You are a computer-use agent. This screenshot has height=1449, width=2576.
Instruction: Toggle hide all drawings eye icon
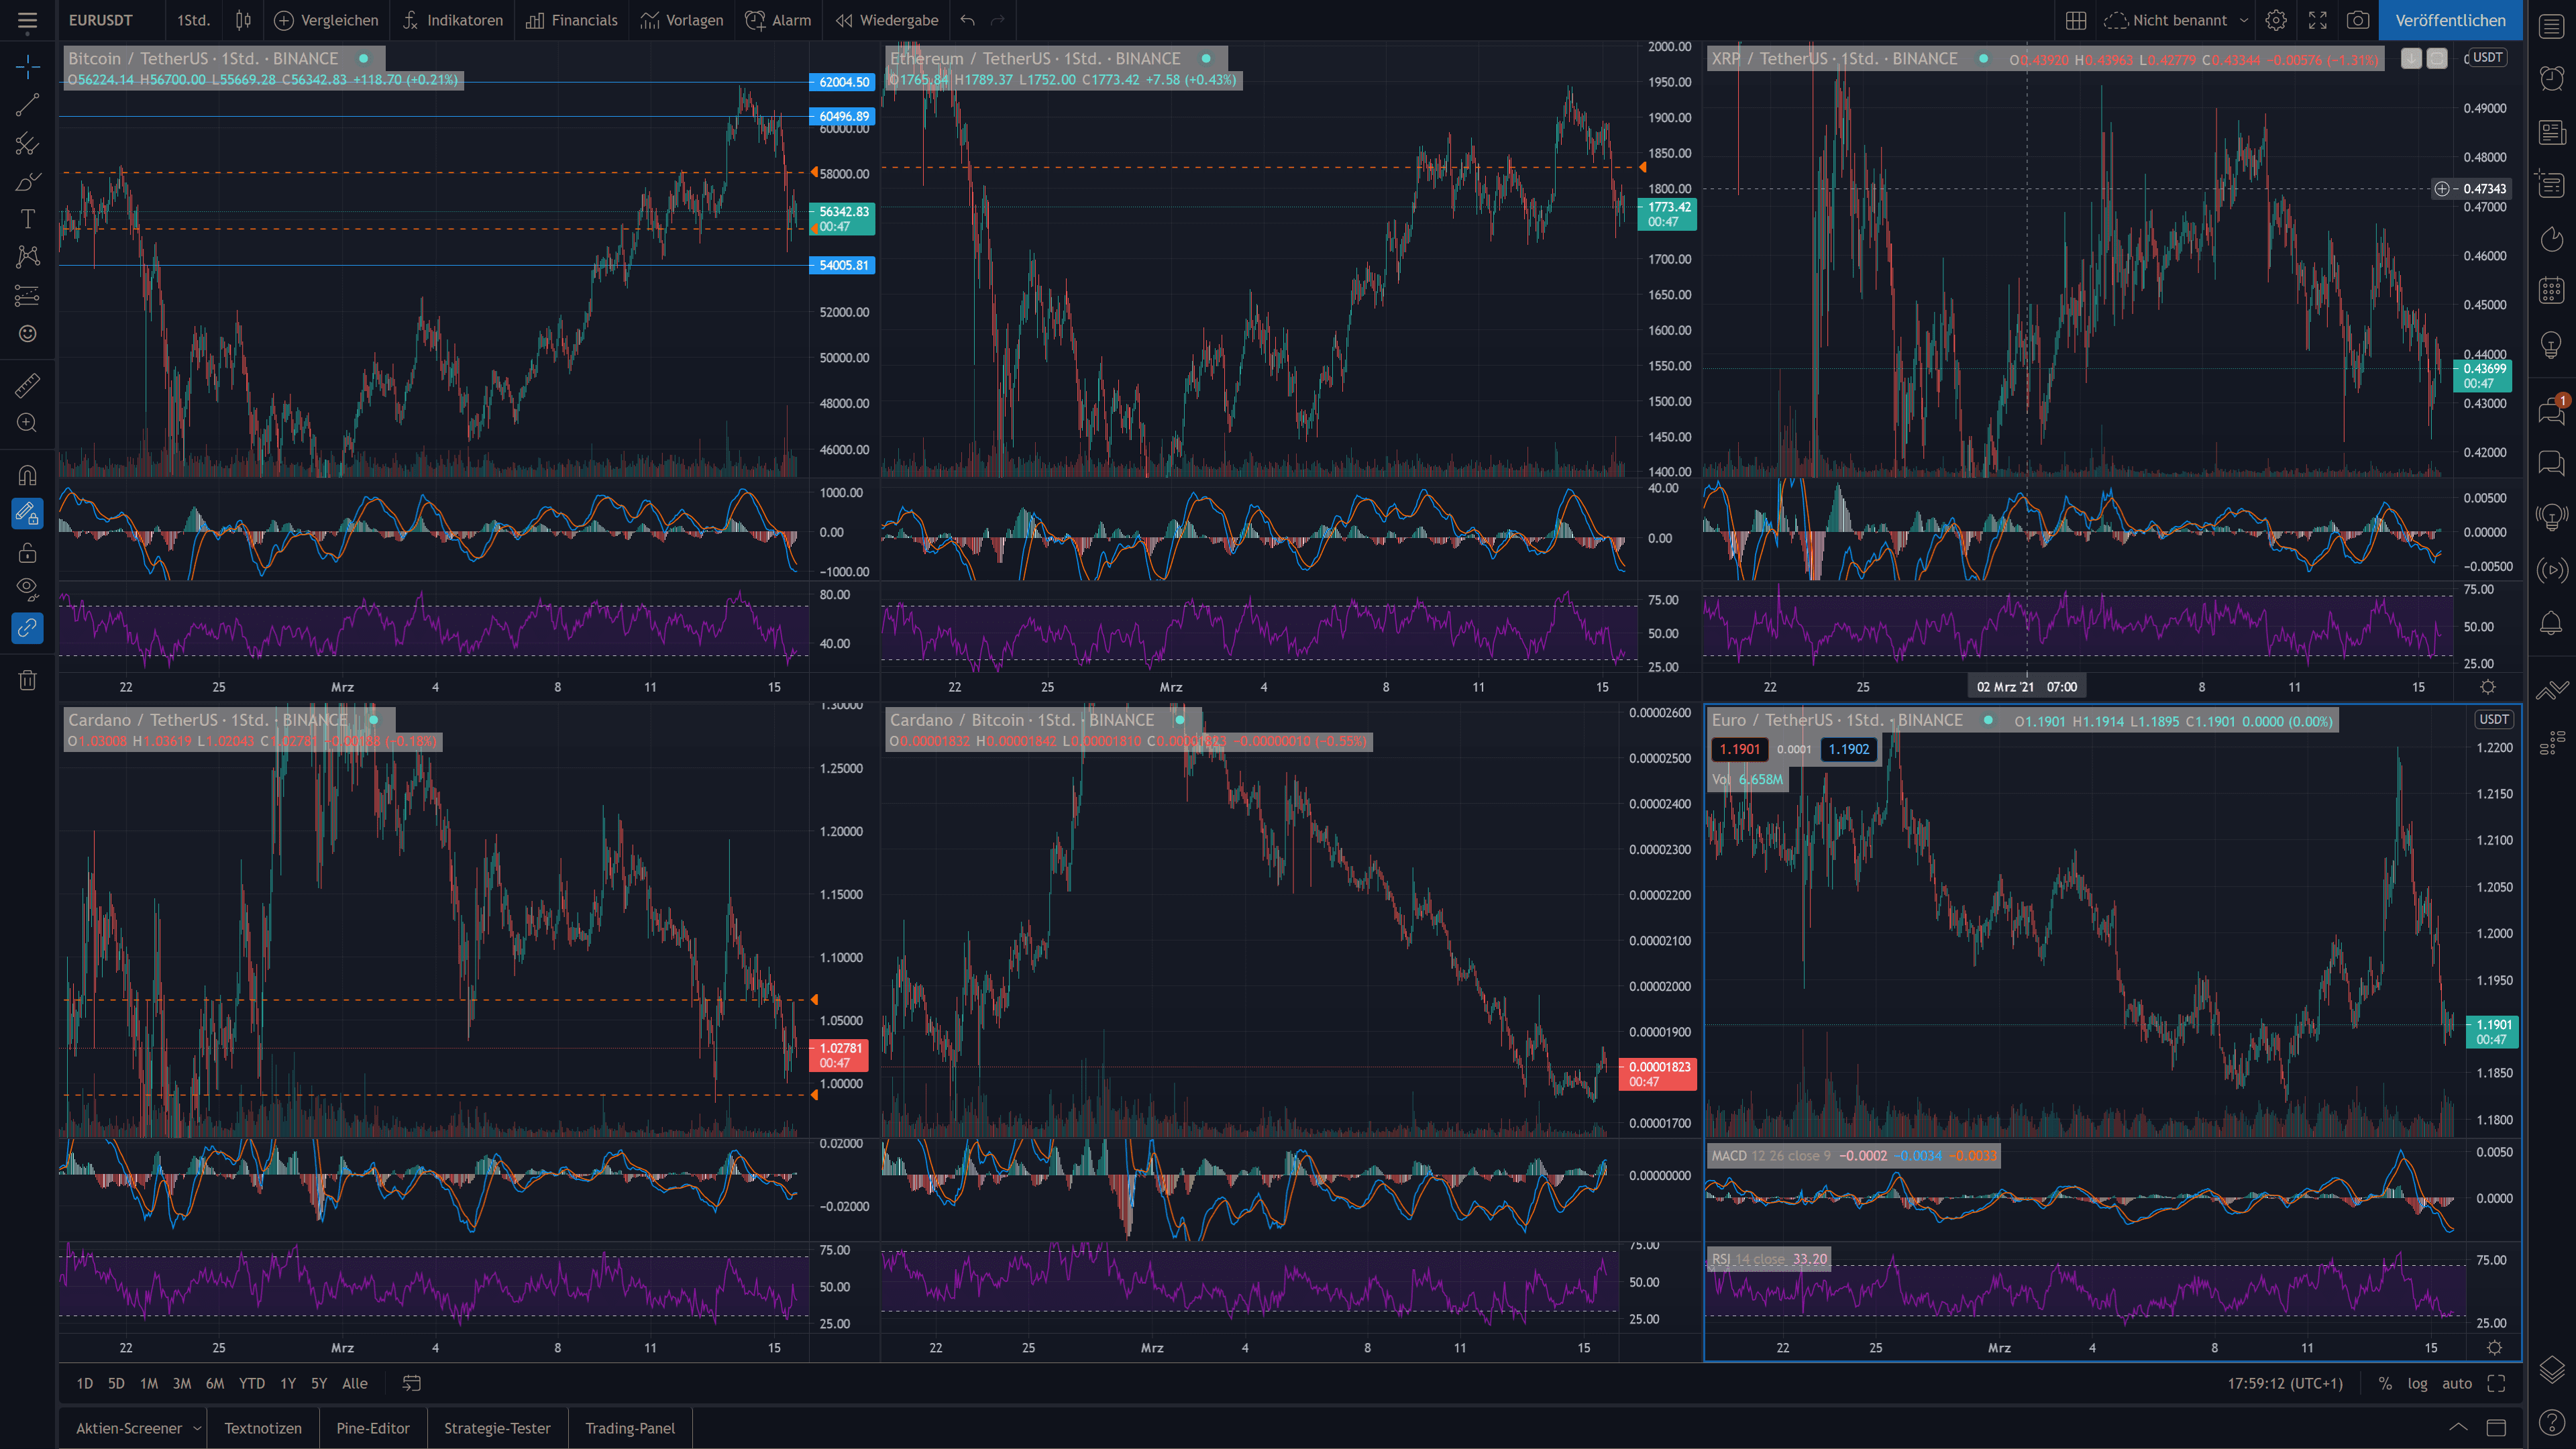tap(27, 588)
